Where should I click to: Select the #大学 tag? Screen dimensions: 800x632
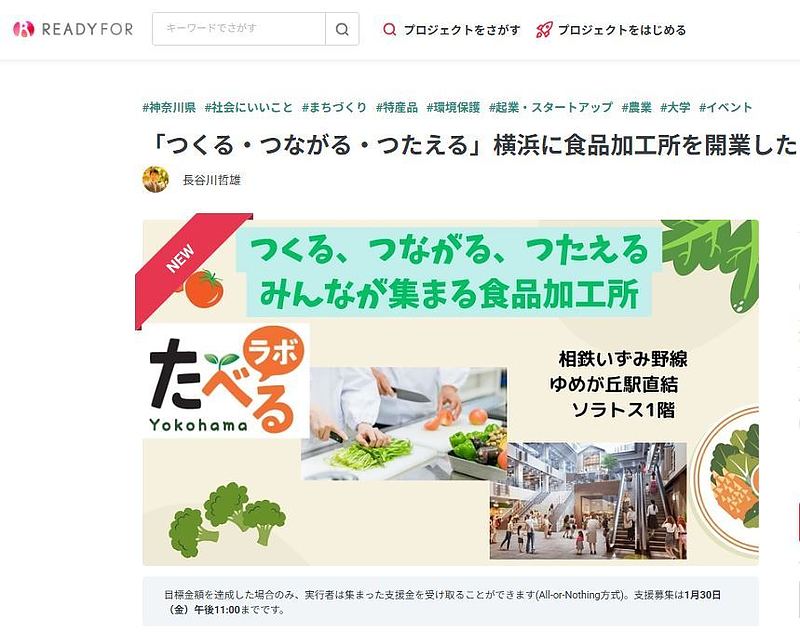(x=675, y=107)
